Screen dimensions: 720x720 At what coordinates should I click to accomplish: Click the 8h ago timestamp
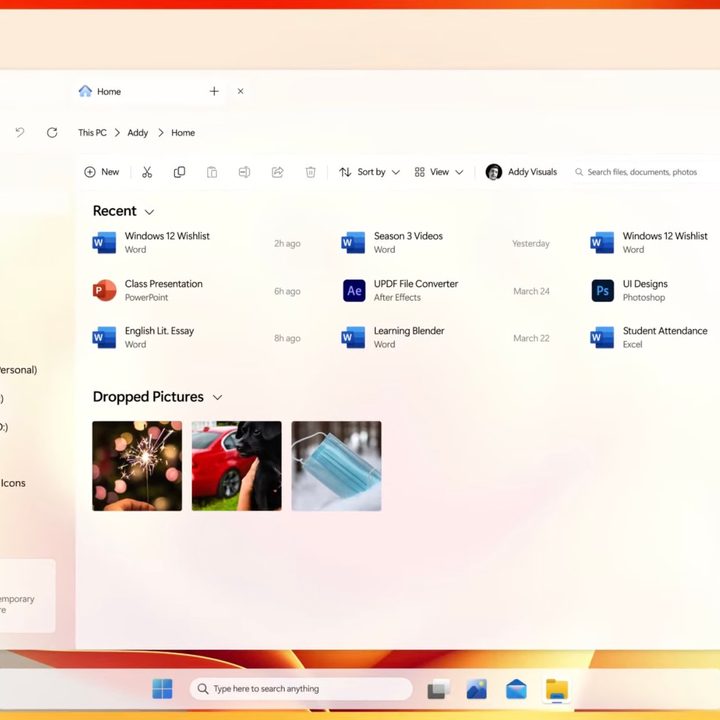(x=287, y=338)
